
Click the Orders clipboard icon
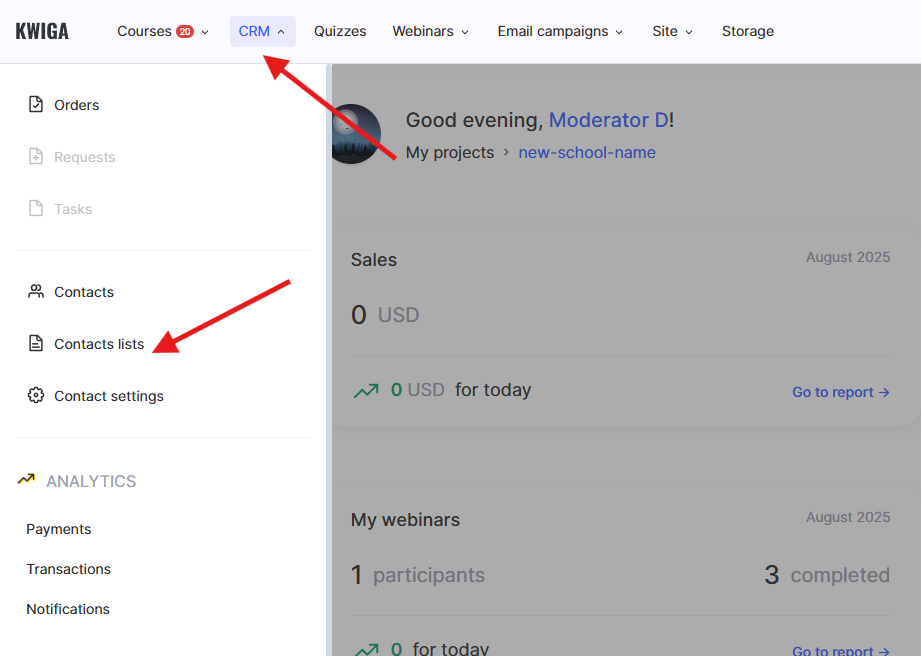point(36,105)
